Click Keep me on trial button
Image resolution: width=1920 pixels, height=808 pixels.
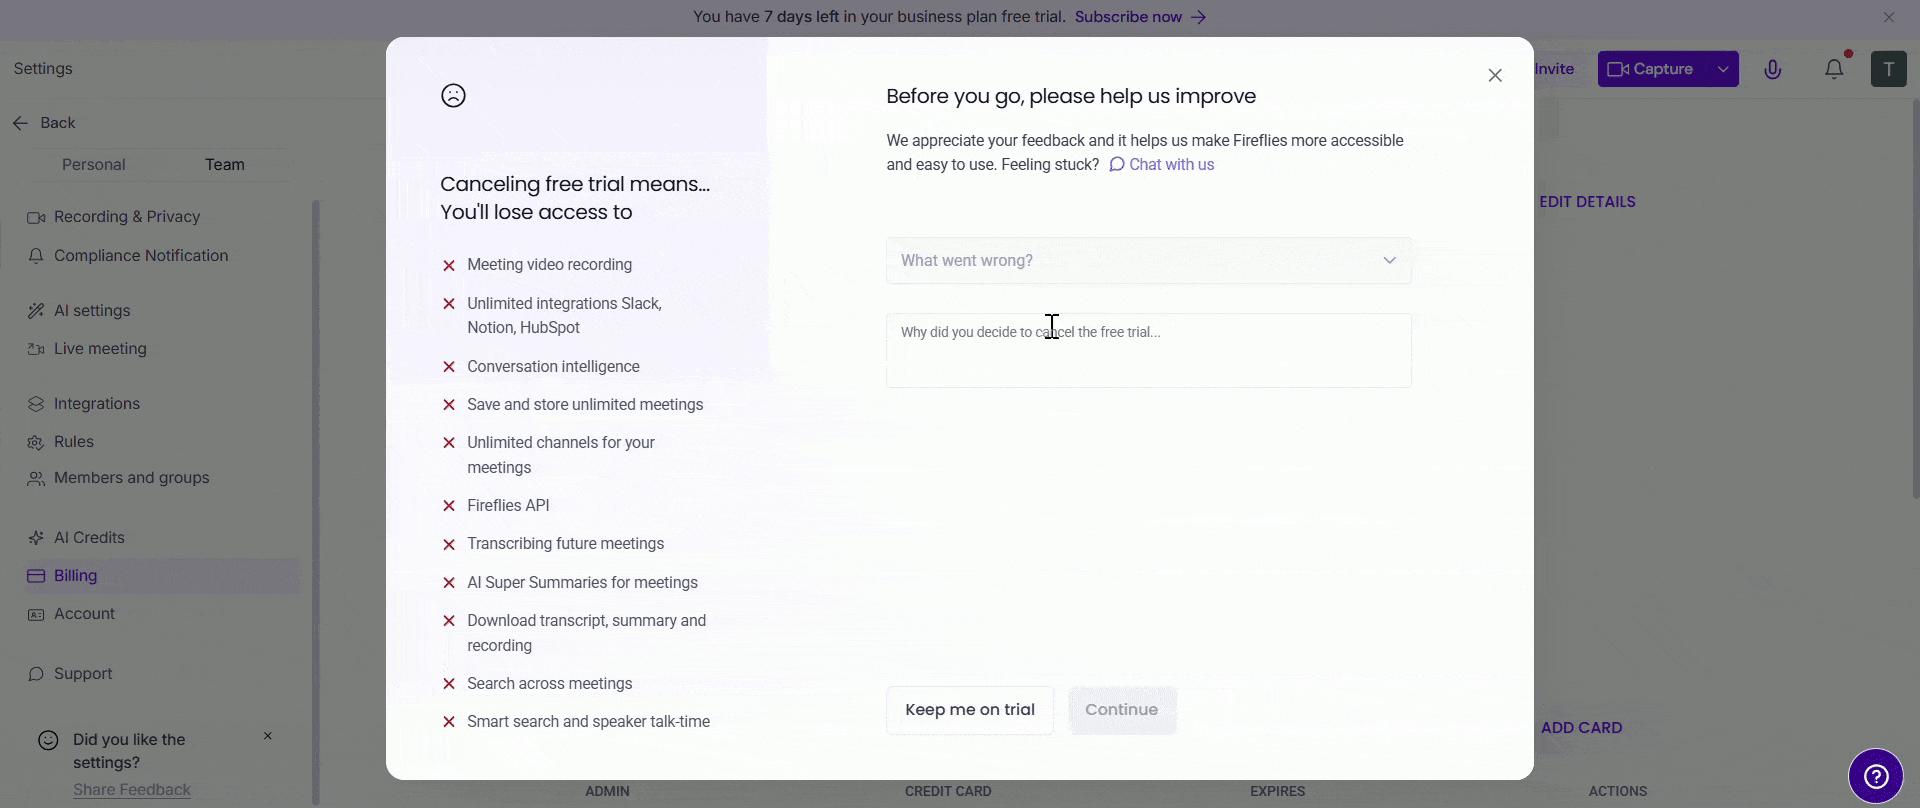[x=969, y=710]
